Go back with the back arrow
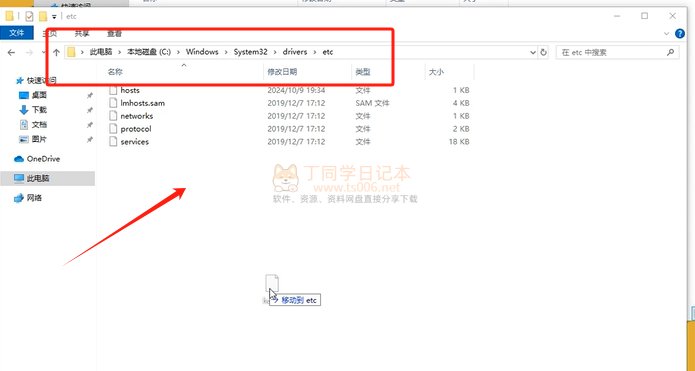The width and height of the screenshot is (695, 371). [x=11, y=52]
